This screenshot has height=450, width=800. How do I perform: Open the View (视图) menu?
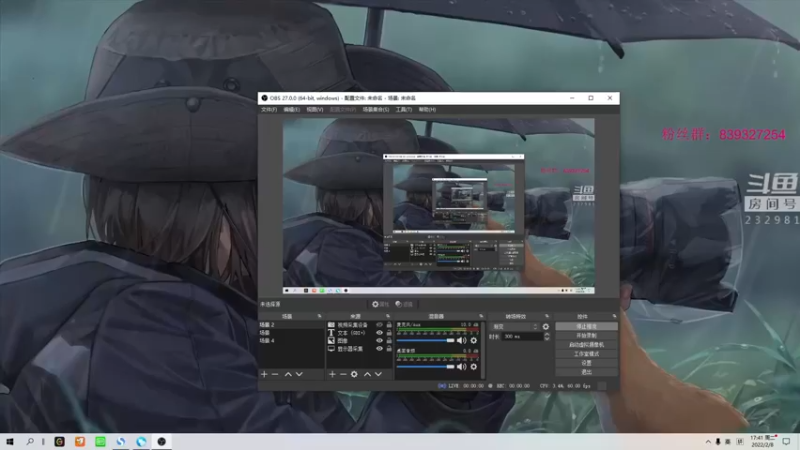[315, 110]
